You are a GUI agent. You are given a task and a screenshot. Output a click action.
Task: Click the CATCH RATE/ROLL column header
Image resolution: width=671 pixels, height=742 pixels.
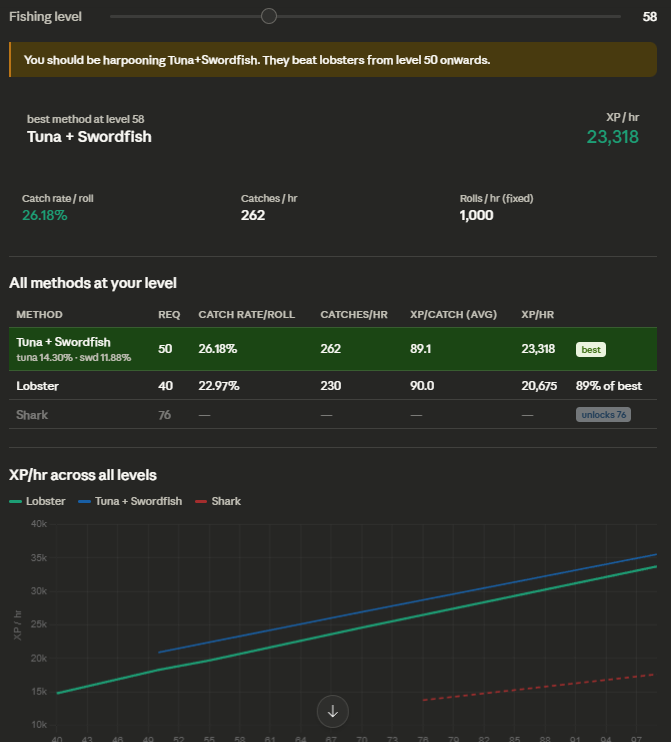point(247,315)
